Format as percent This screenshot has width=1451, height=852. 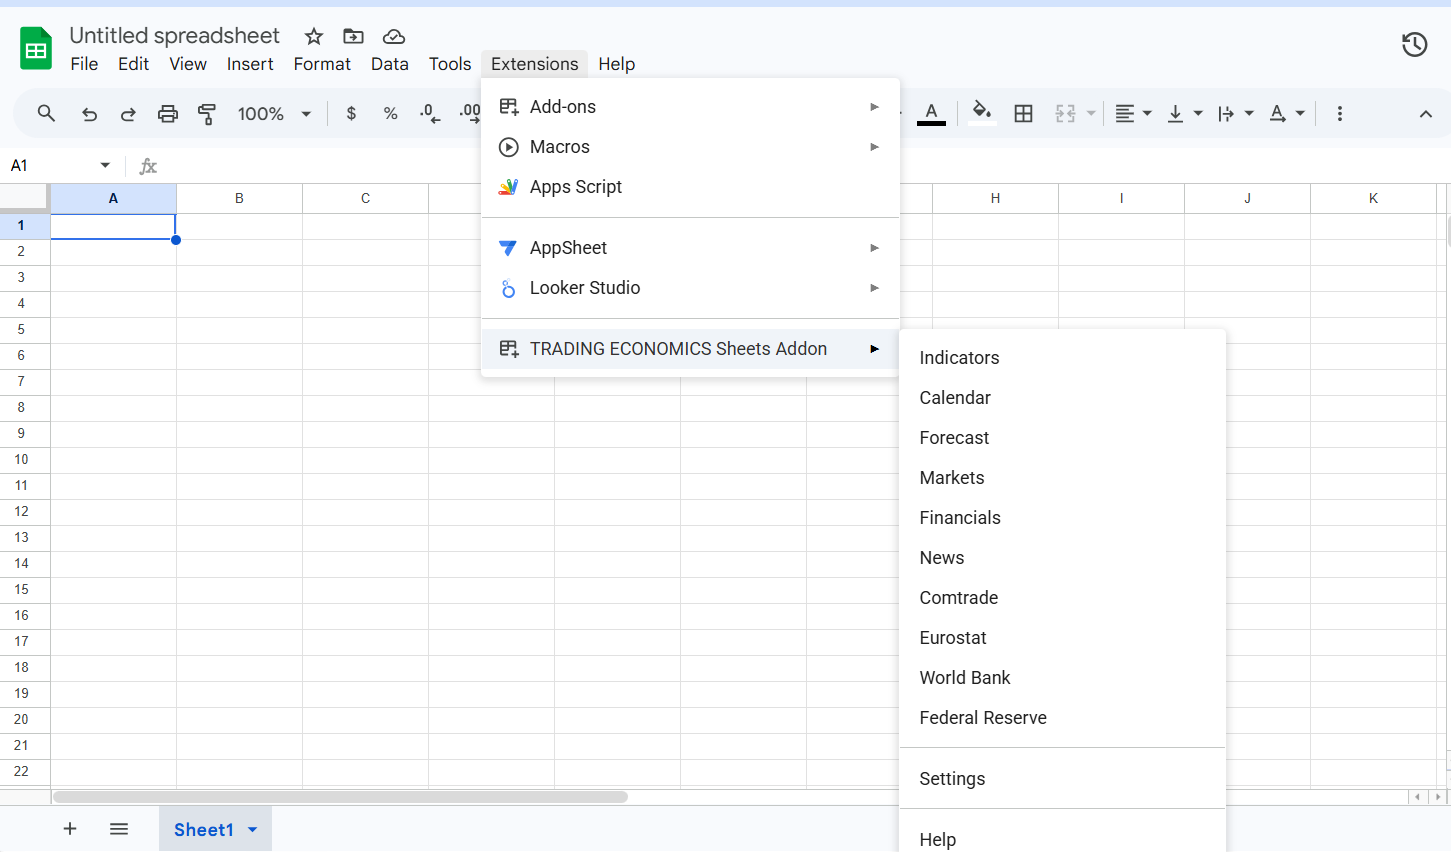[x=391, y=114]
